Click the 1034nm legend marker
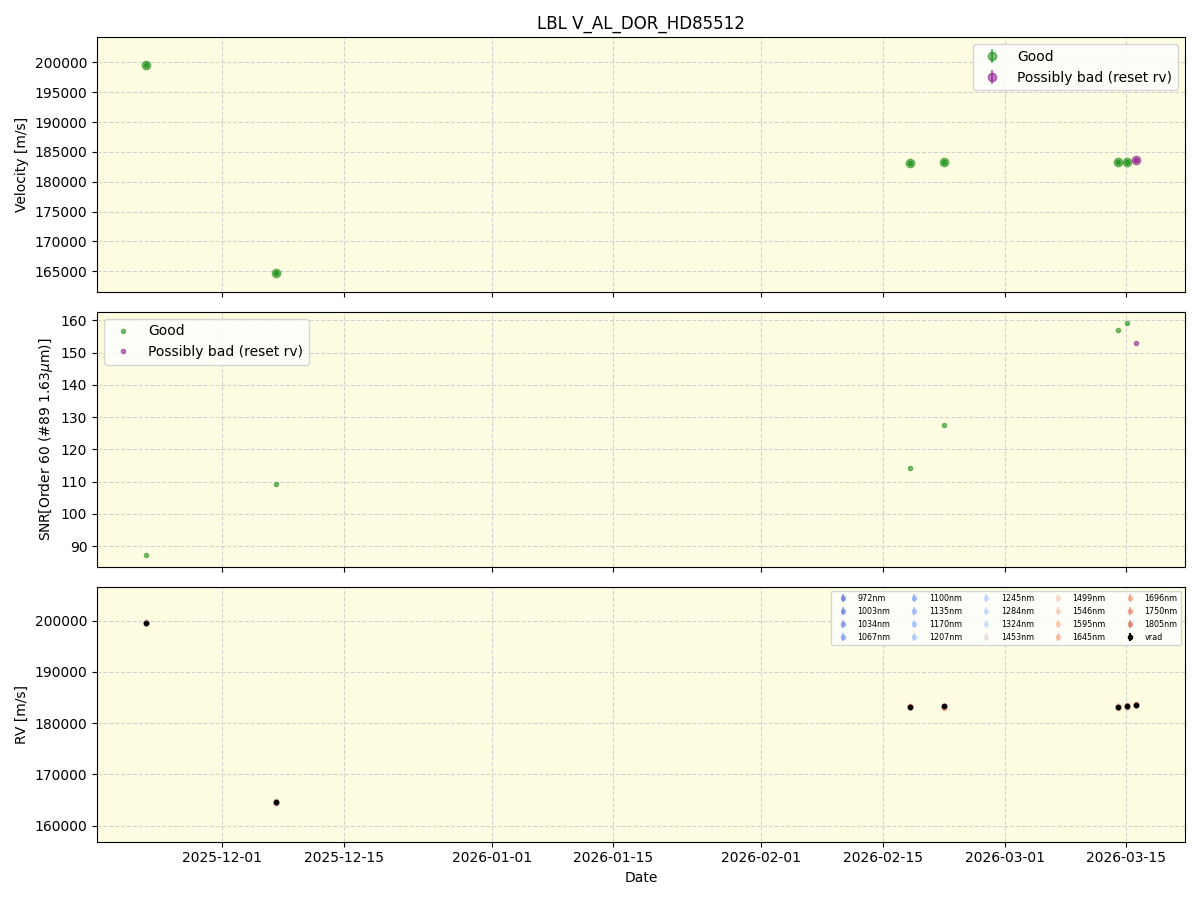This screenshot has width=1200, height=900. coord(843,624)
